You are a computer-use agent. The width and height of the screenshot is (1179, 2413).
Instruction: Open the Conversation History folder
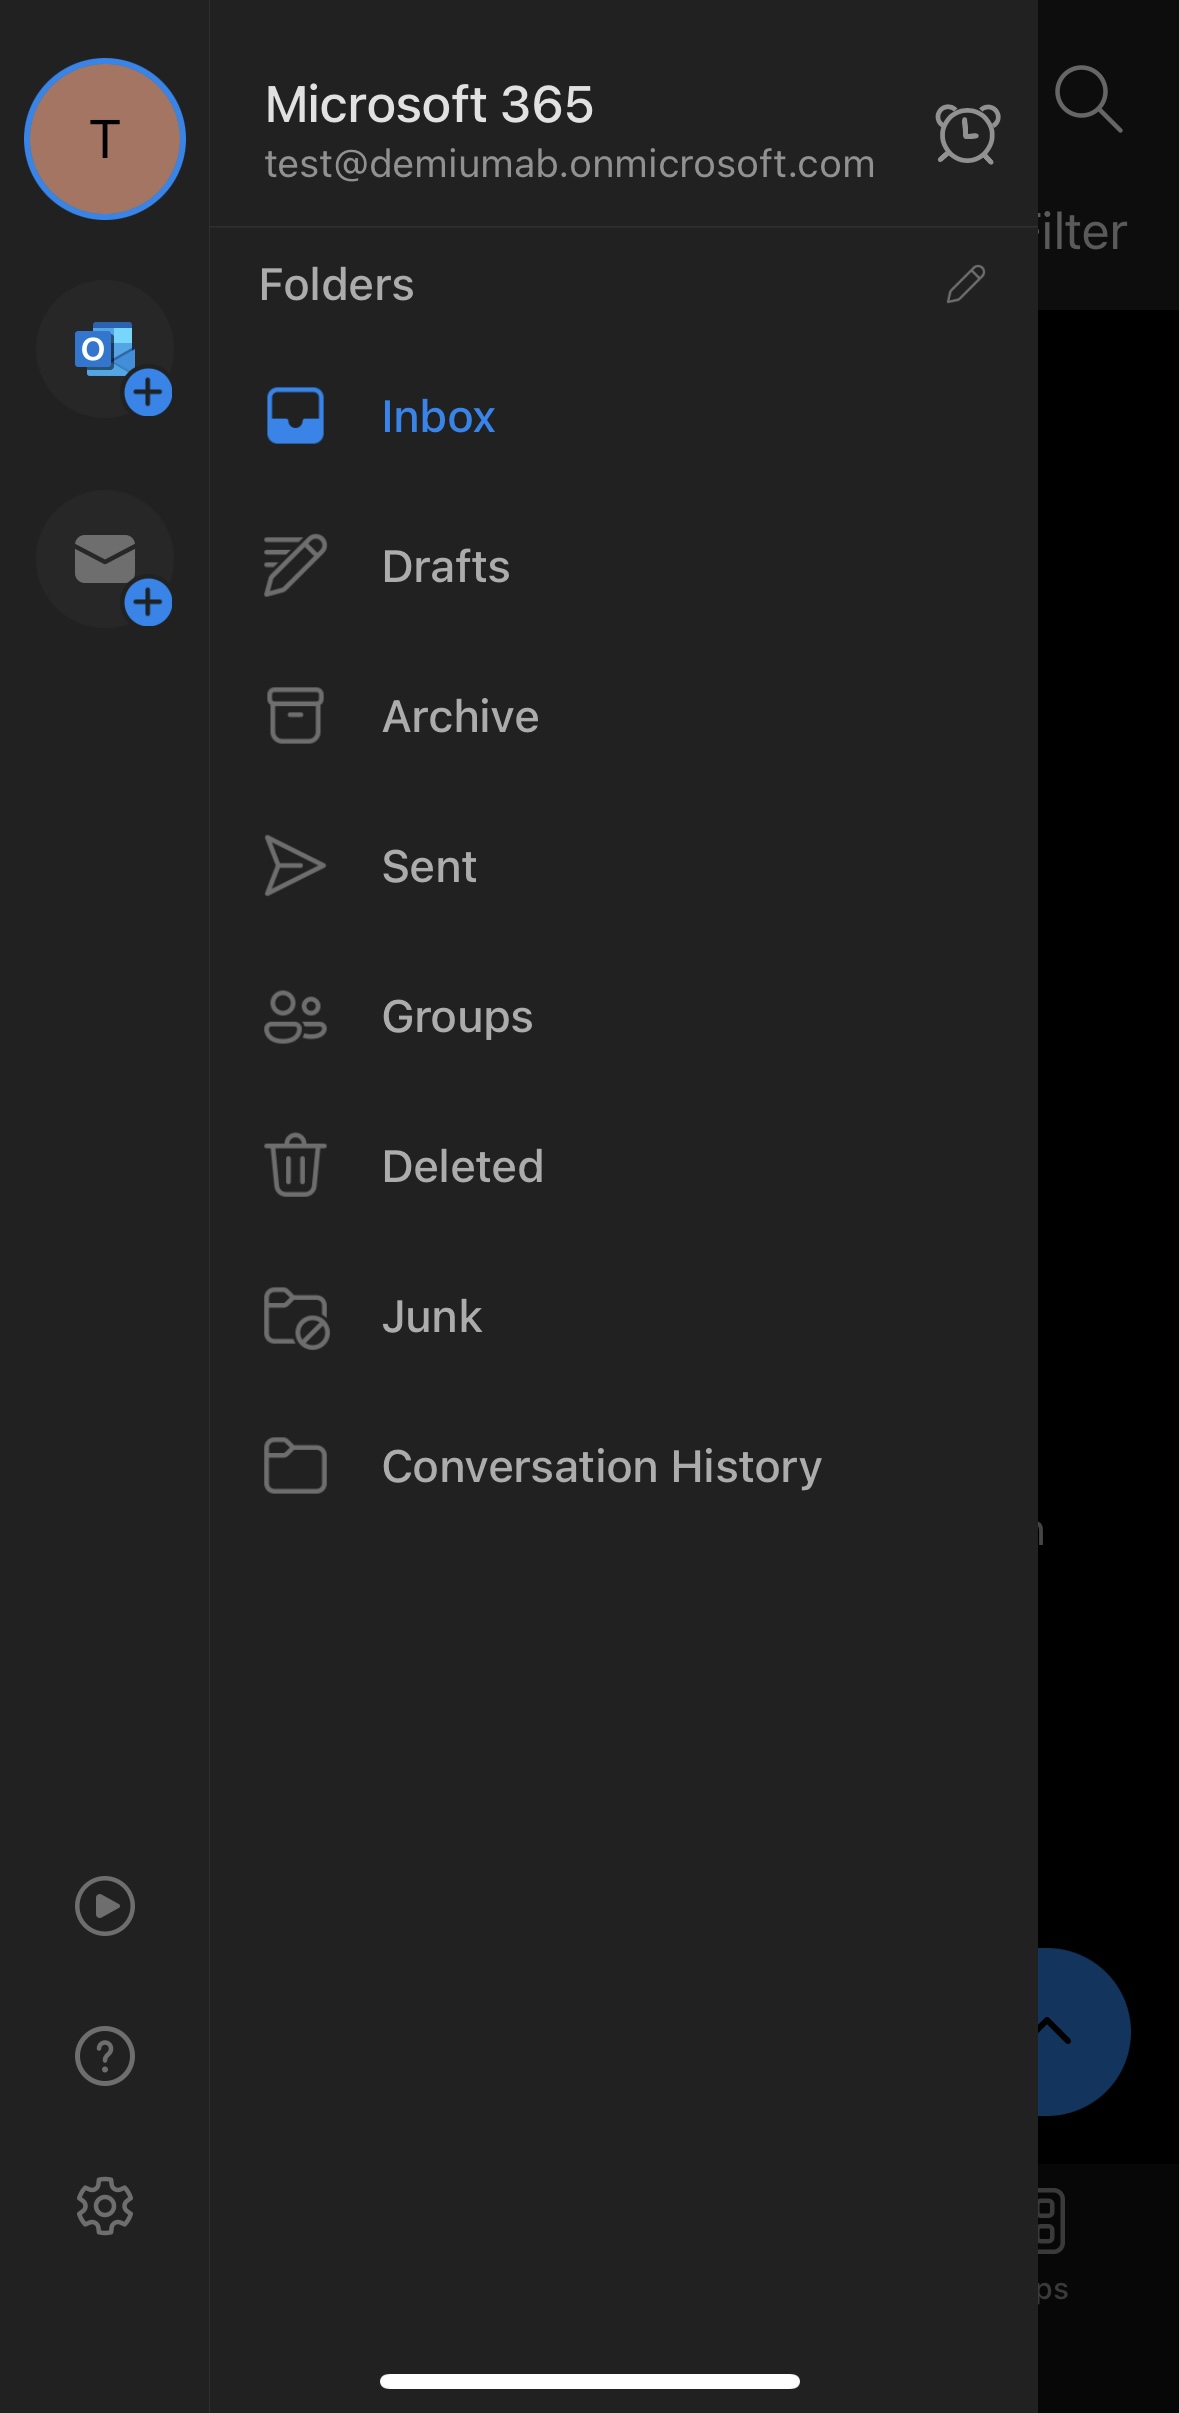coord(623,1466)
